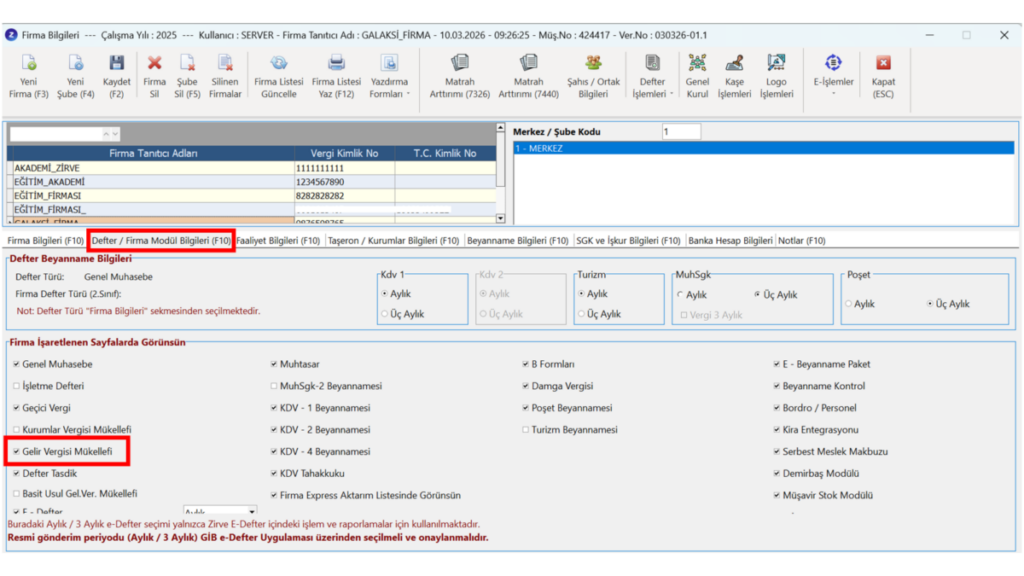Click the Yeni Firma (F3) icon

(x=29, y=76)
